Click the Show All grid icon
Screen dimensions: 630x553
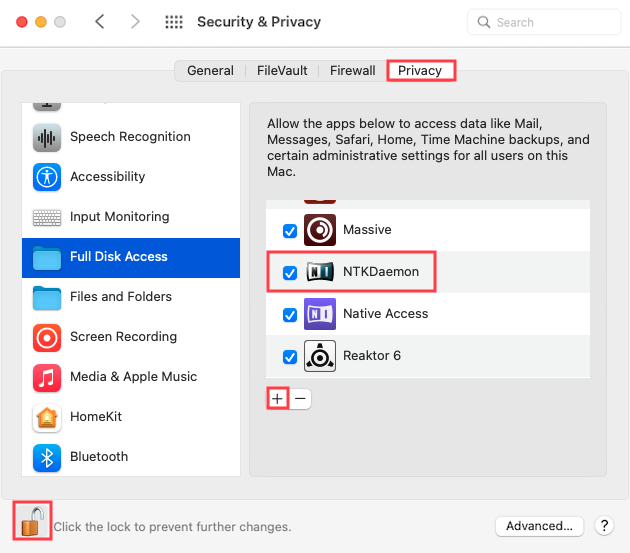tap(173, 22)
